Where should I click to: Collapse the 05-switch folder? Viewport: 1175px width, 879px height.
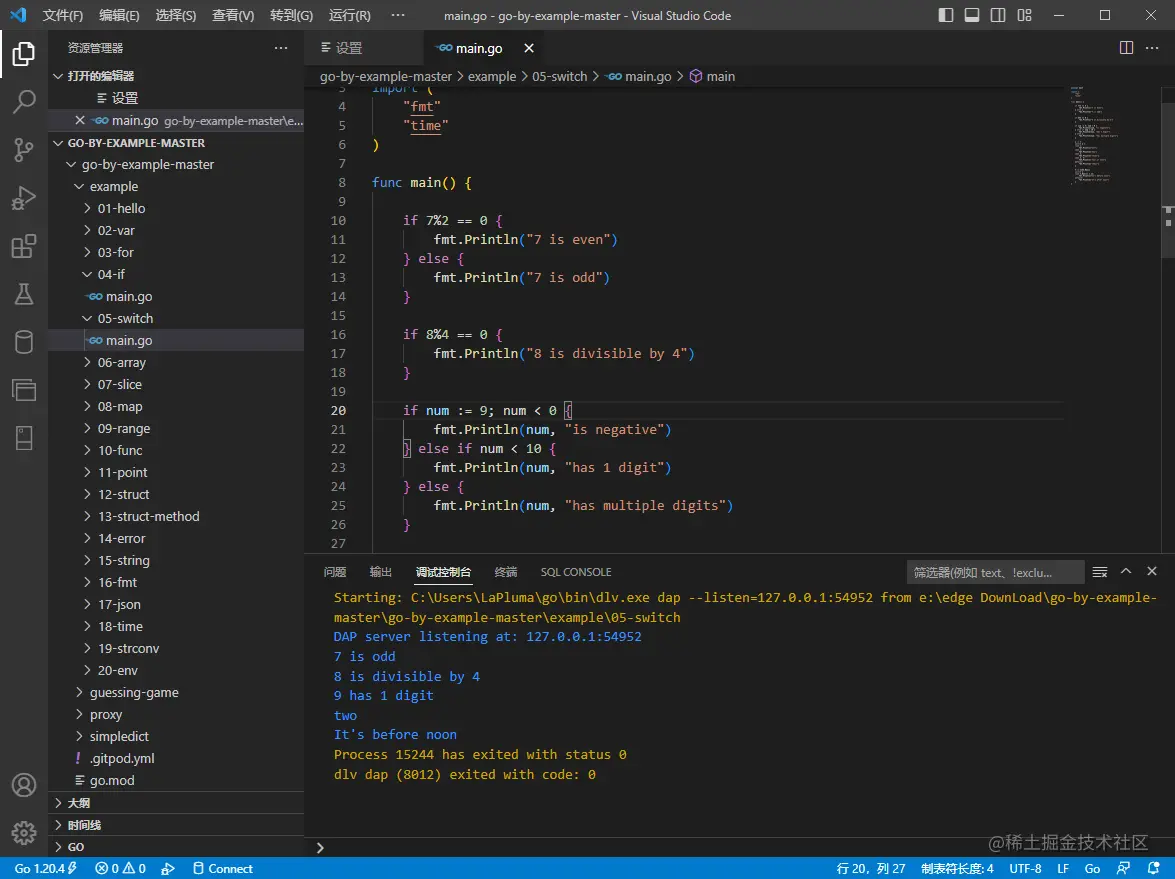point(125,318)
